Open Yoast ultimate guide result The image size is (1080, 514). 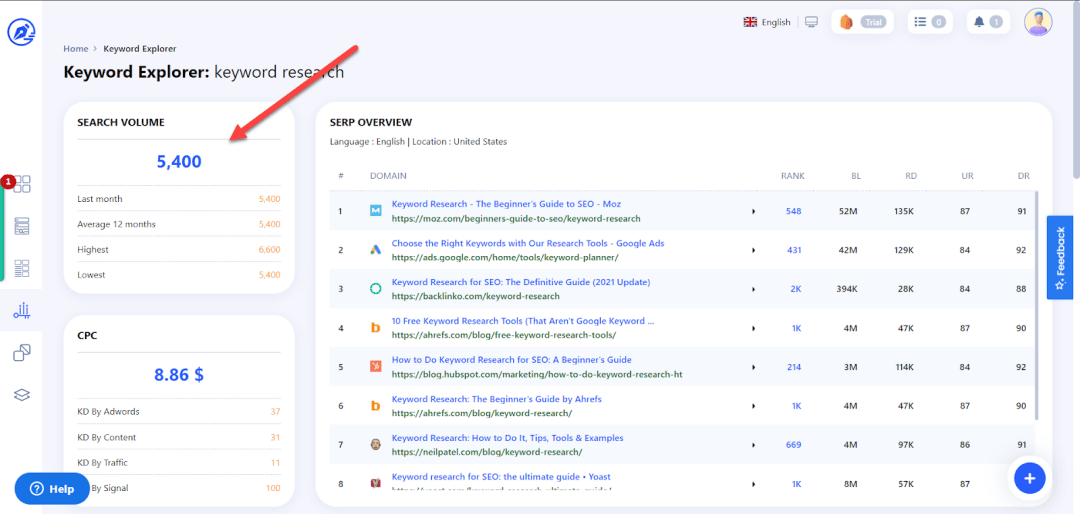pyautogui.click(x=501, y=477)
